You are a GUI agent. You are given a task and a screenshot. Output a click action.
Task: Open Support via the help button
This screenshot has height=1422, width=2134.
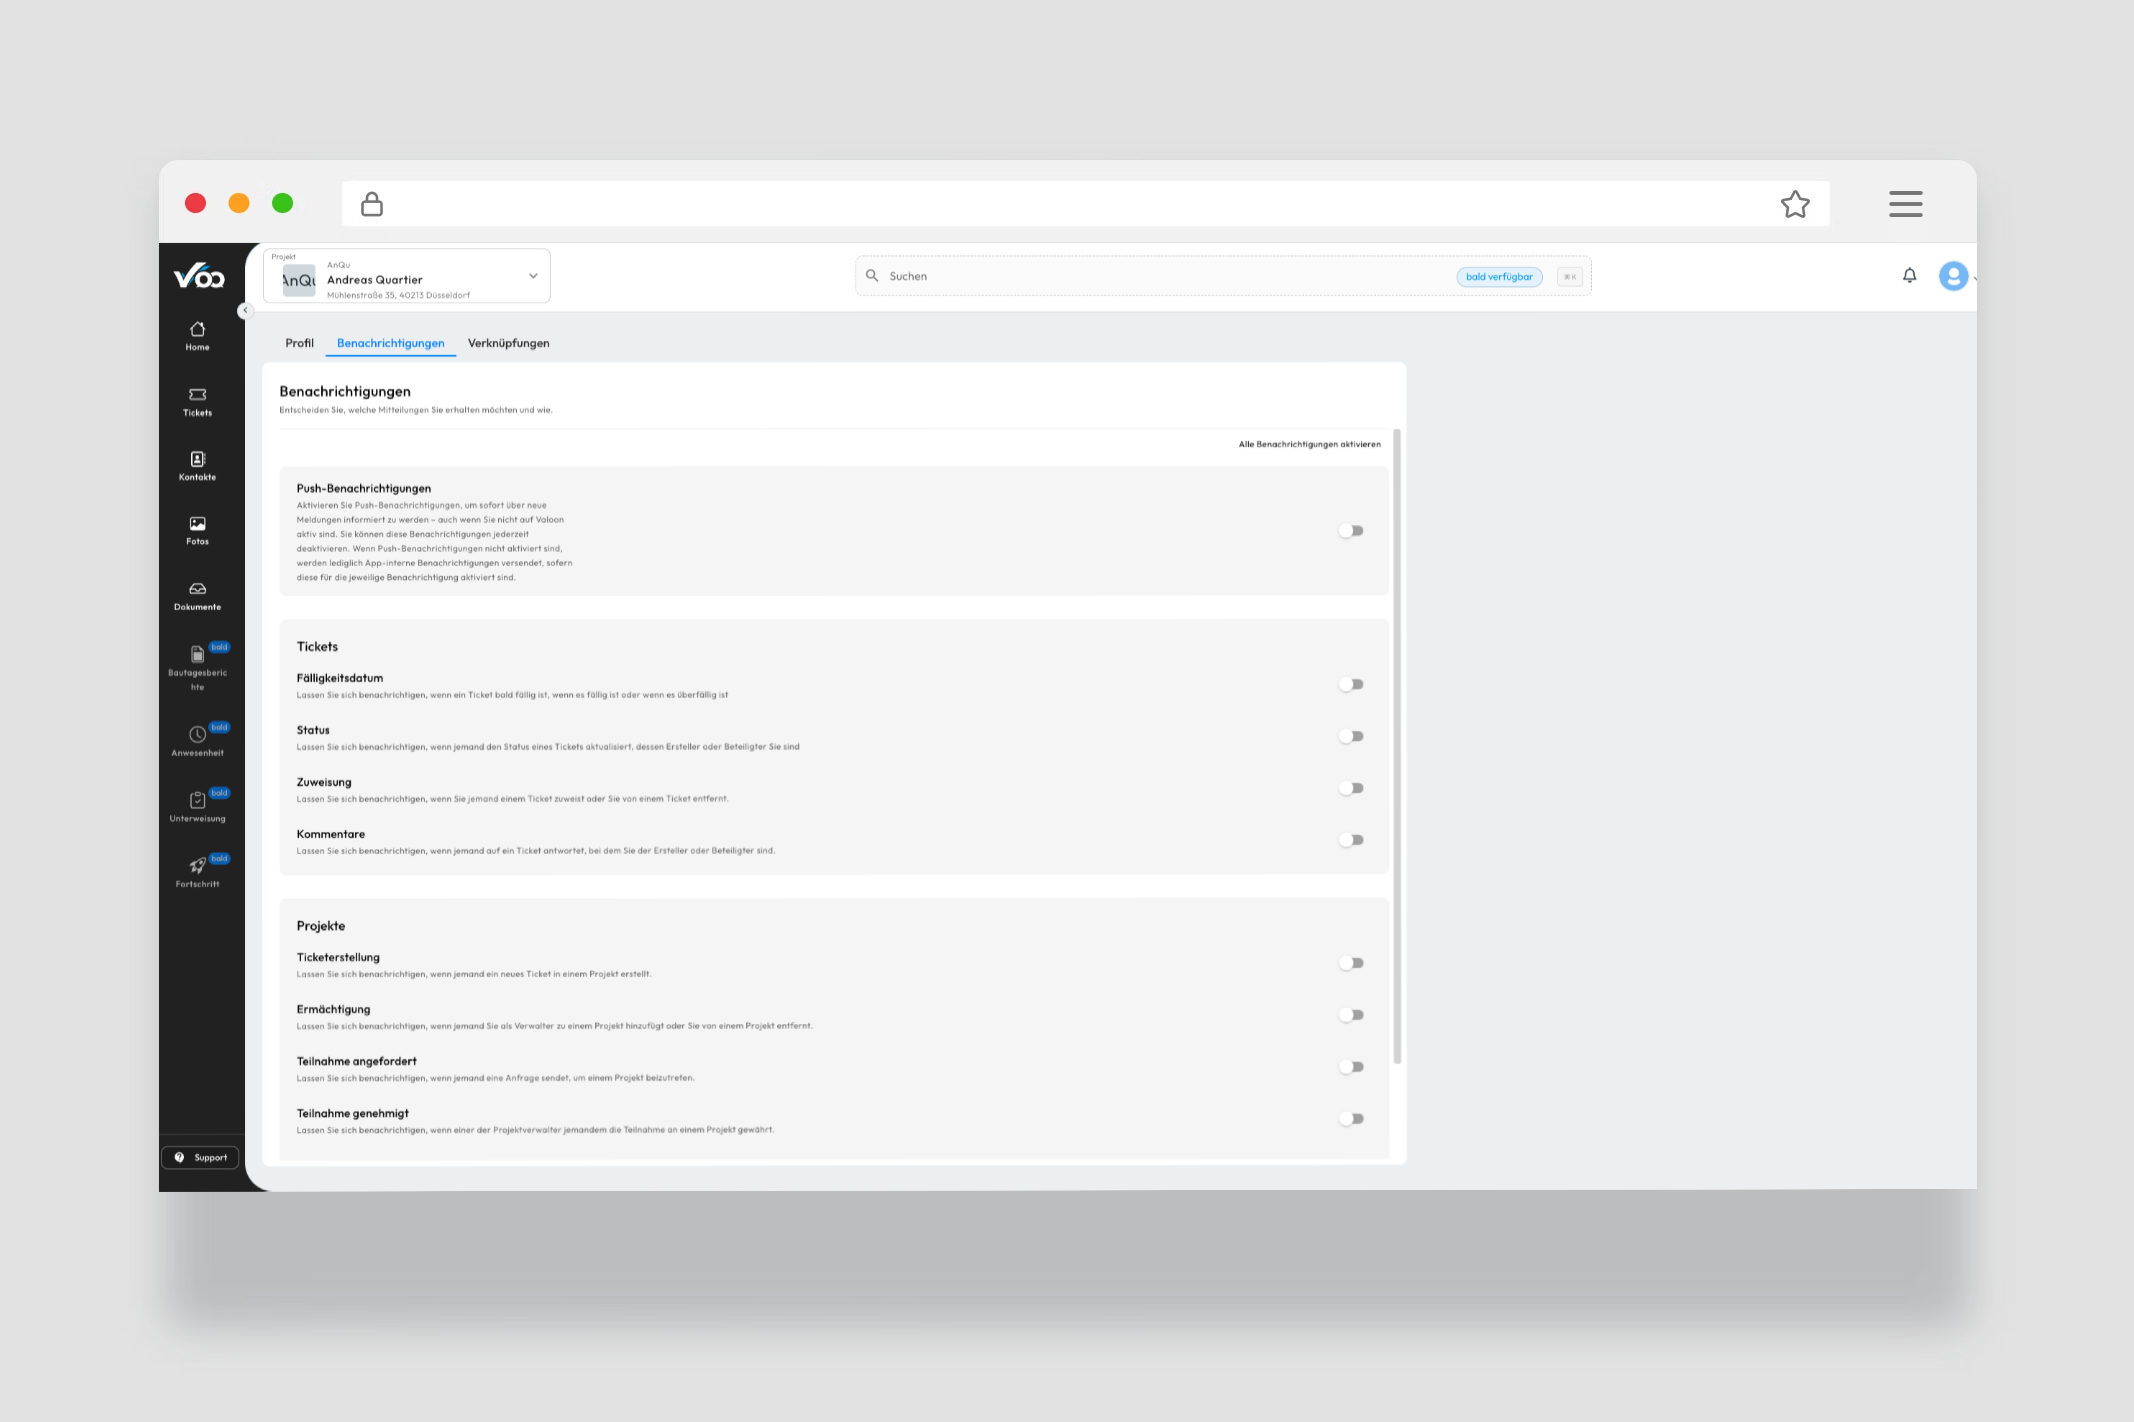(199, 1157)
